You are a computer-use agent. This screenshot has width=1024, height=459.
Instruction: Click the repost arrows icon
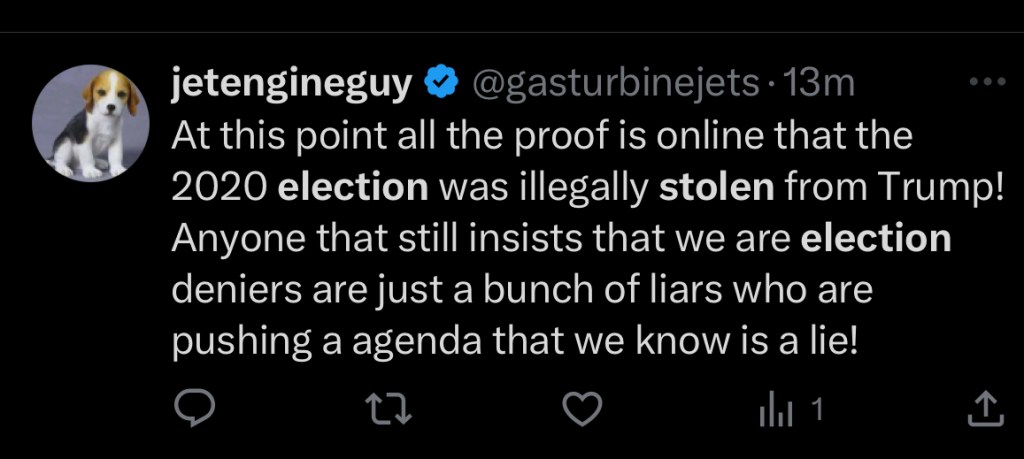point(386,407)
